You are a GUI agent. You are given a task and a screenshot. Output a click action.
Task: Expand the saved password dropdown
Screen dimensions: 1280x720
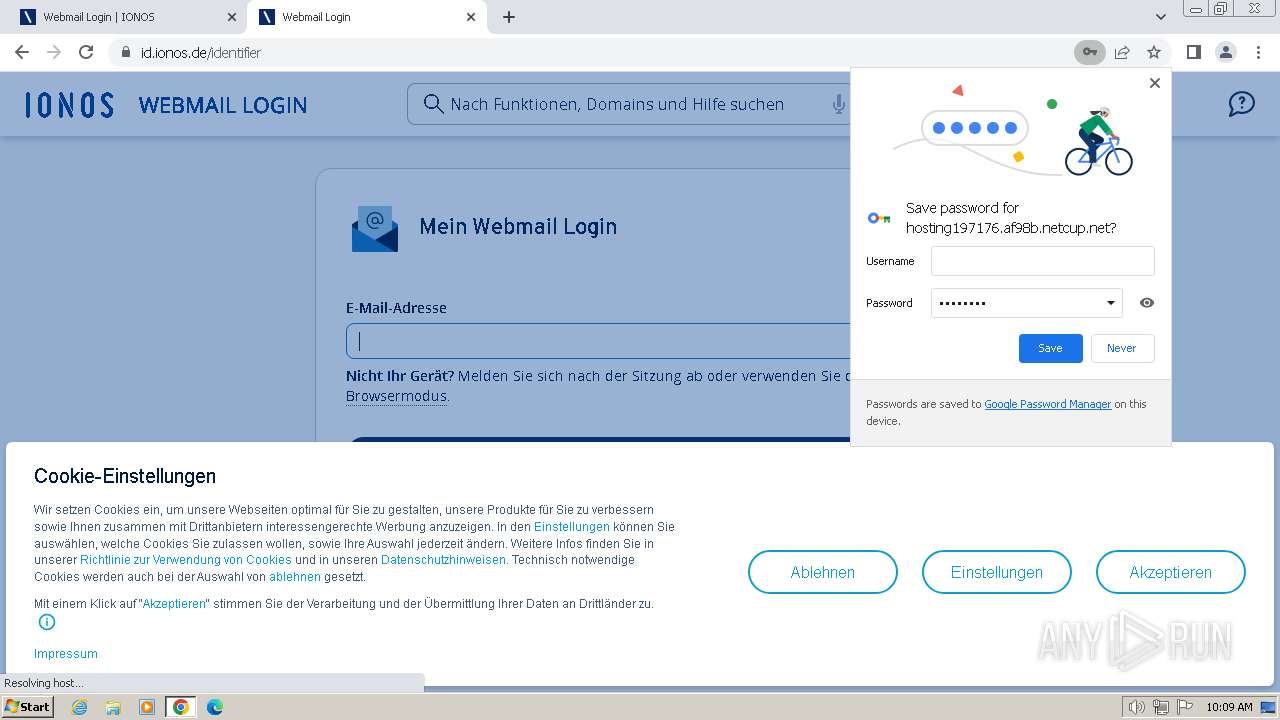tap(1110, 303)
